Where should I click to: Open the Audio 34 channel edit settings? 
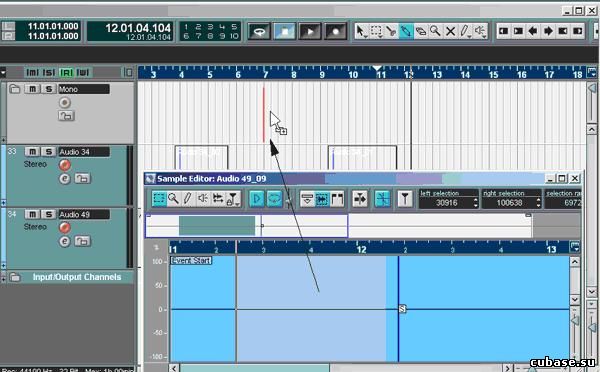pos(65,179)
